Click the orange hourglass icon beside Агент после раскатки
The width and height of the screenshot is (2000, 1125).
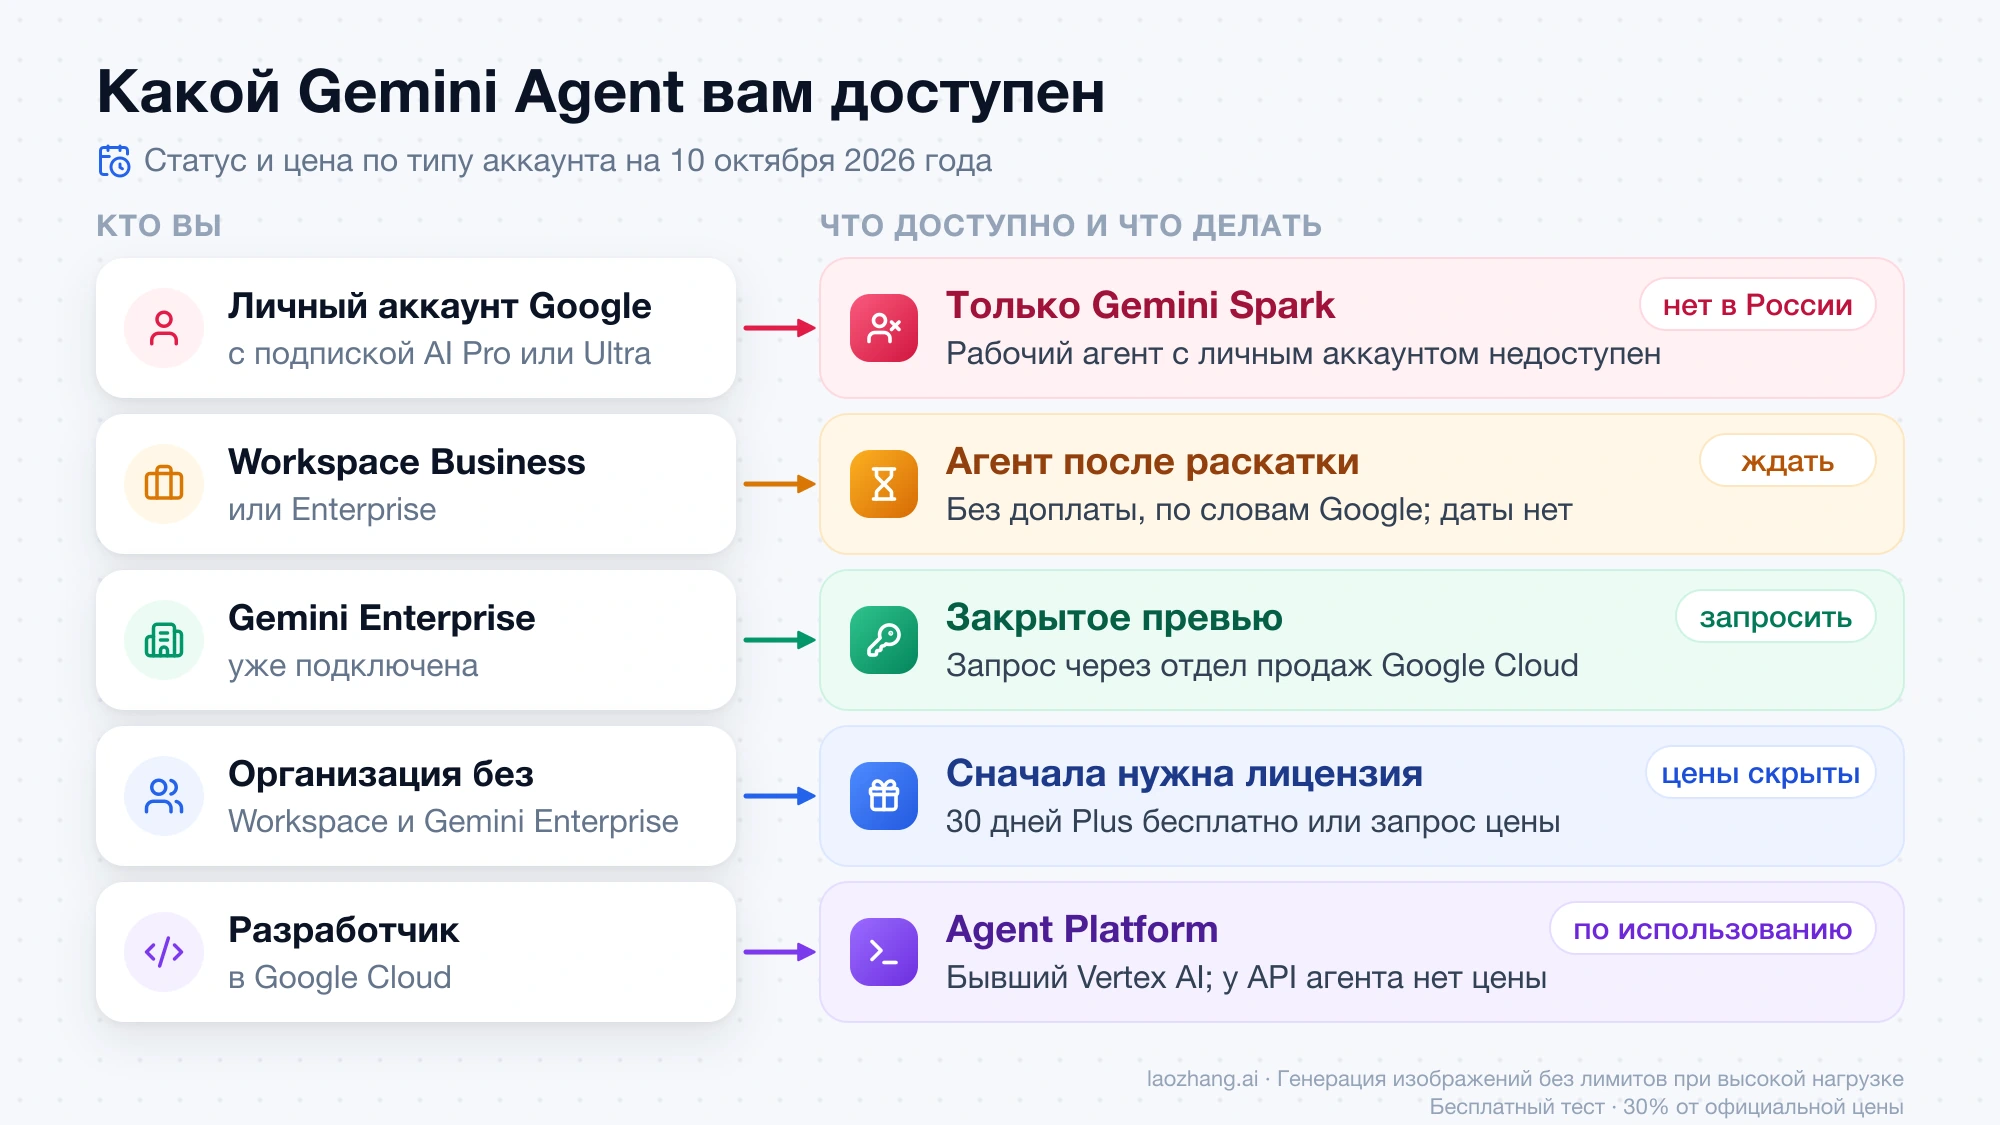click(x=884, y=484)
